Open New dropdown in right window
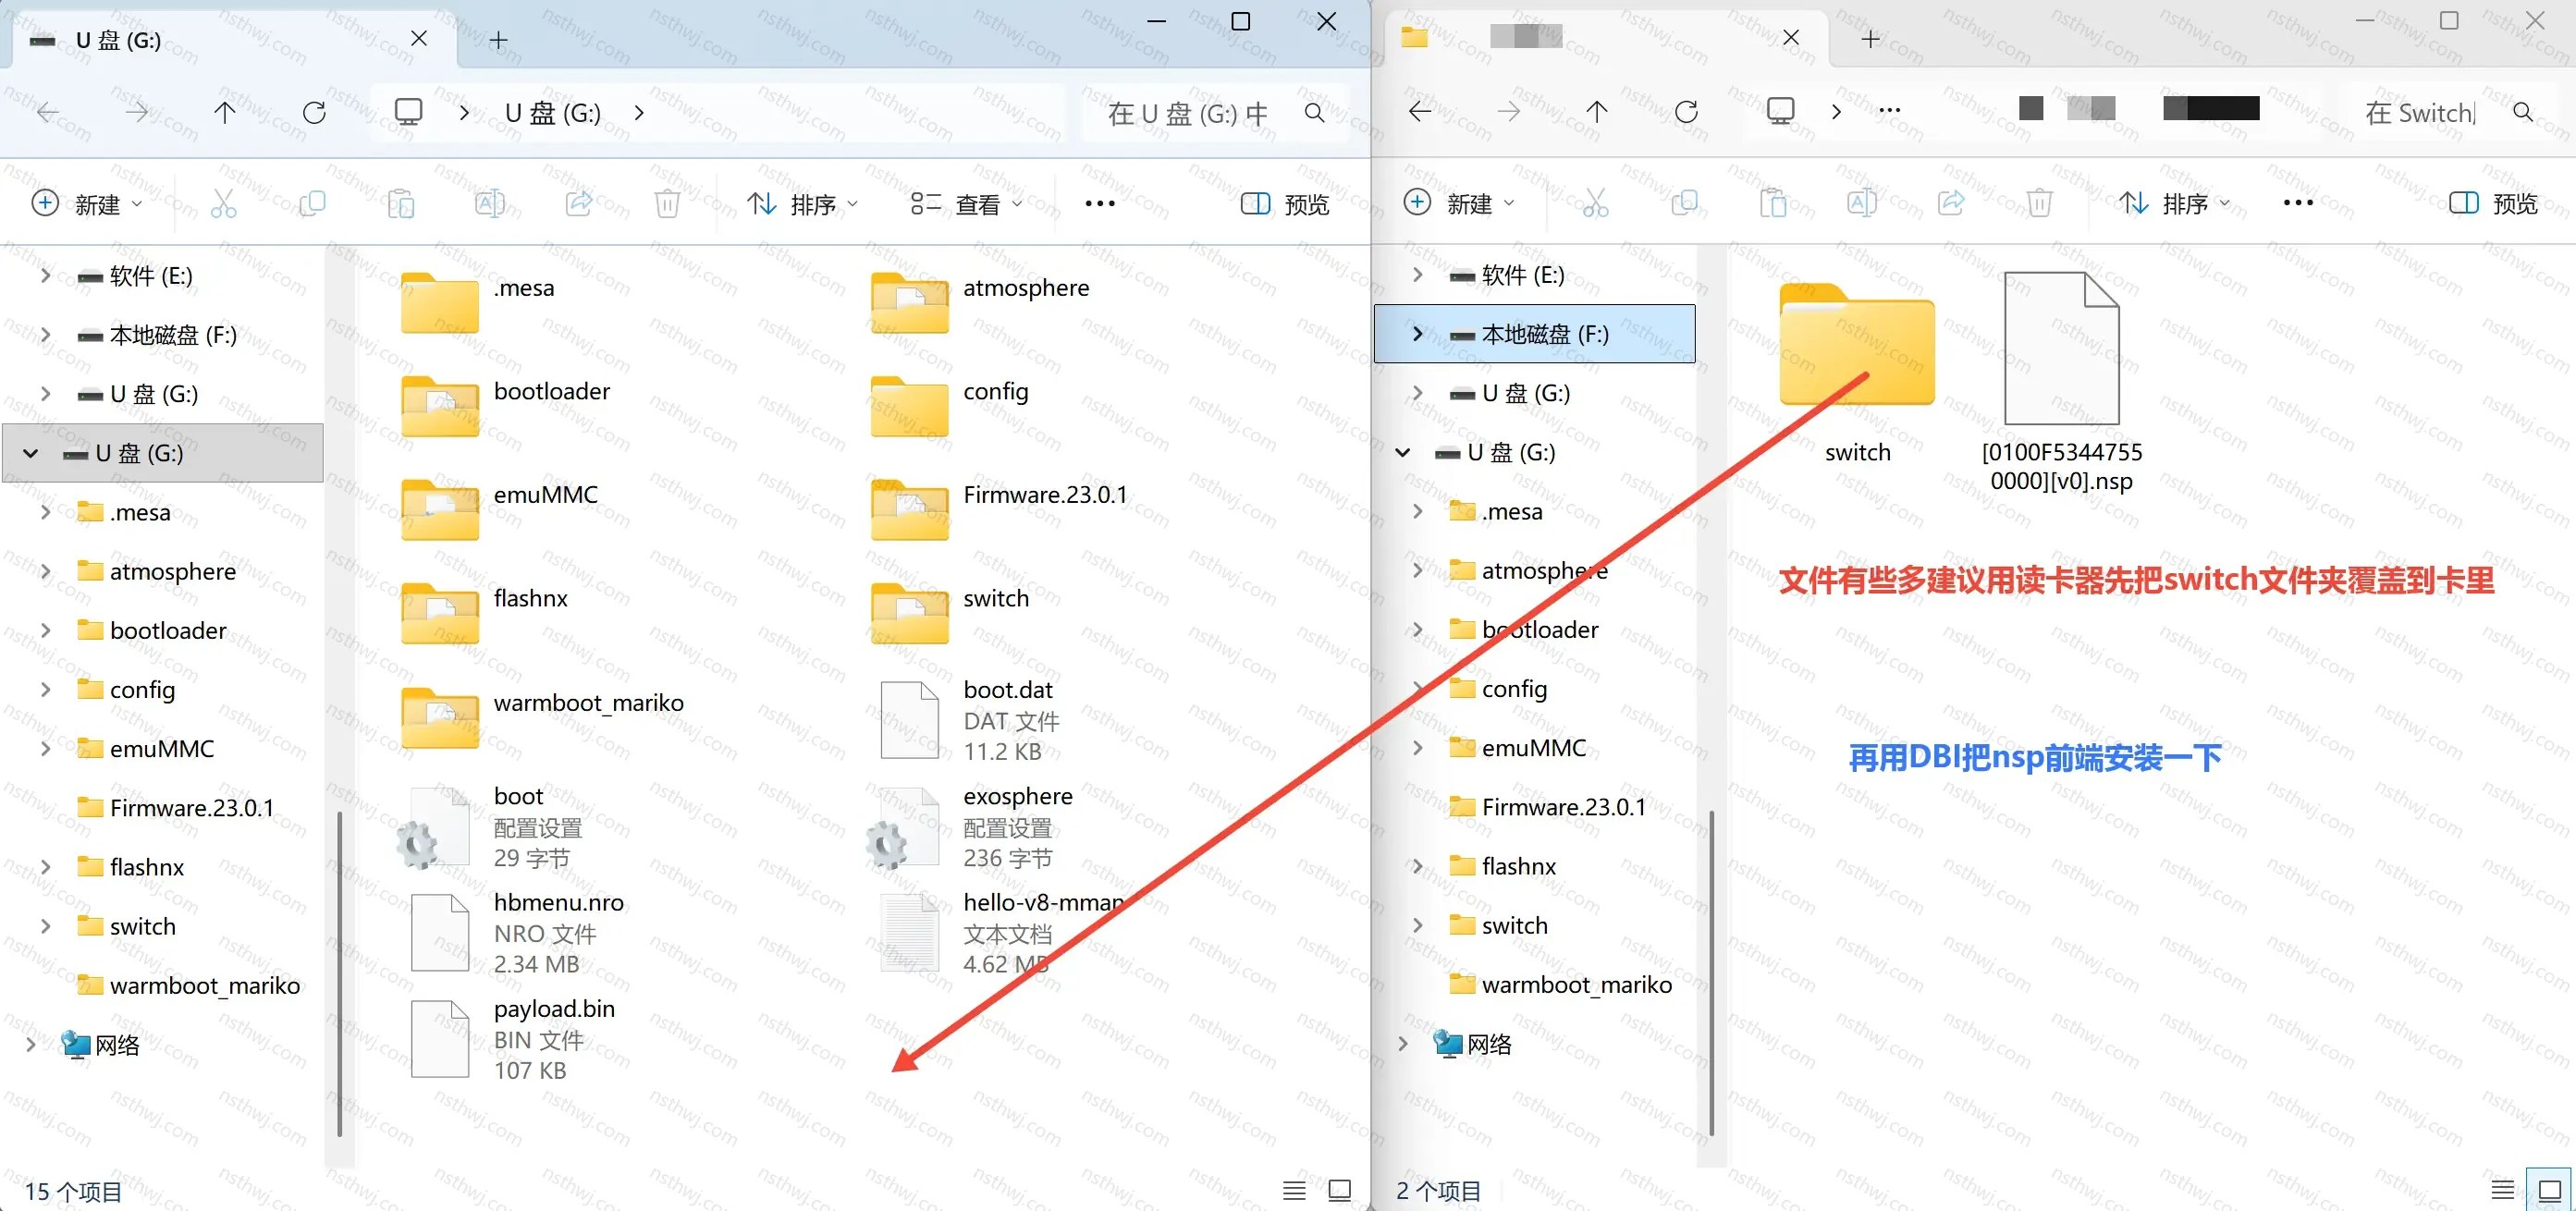 click(1460, 204)
